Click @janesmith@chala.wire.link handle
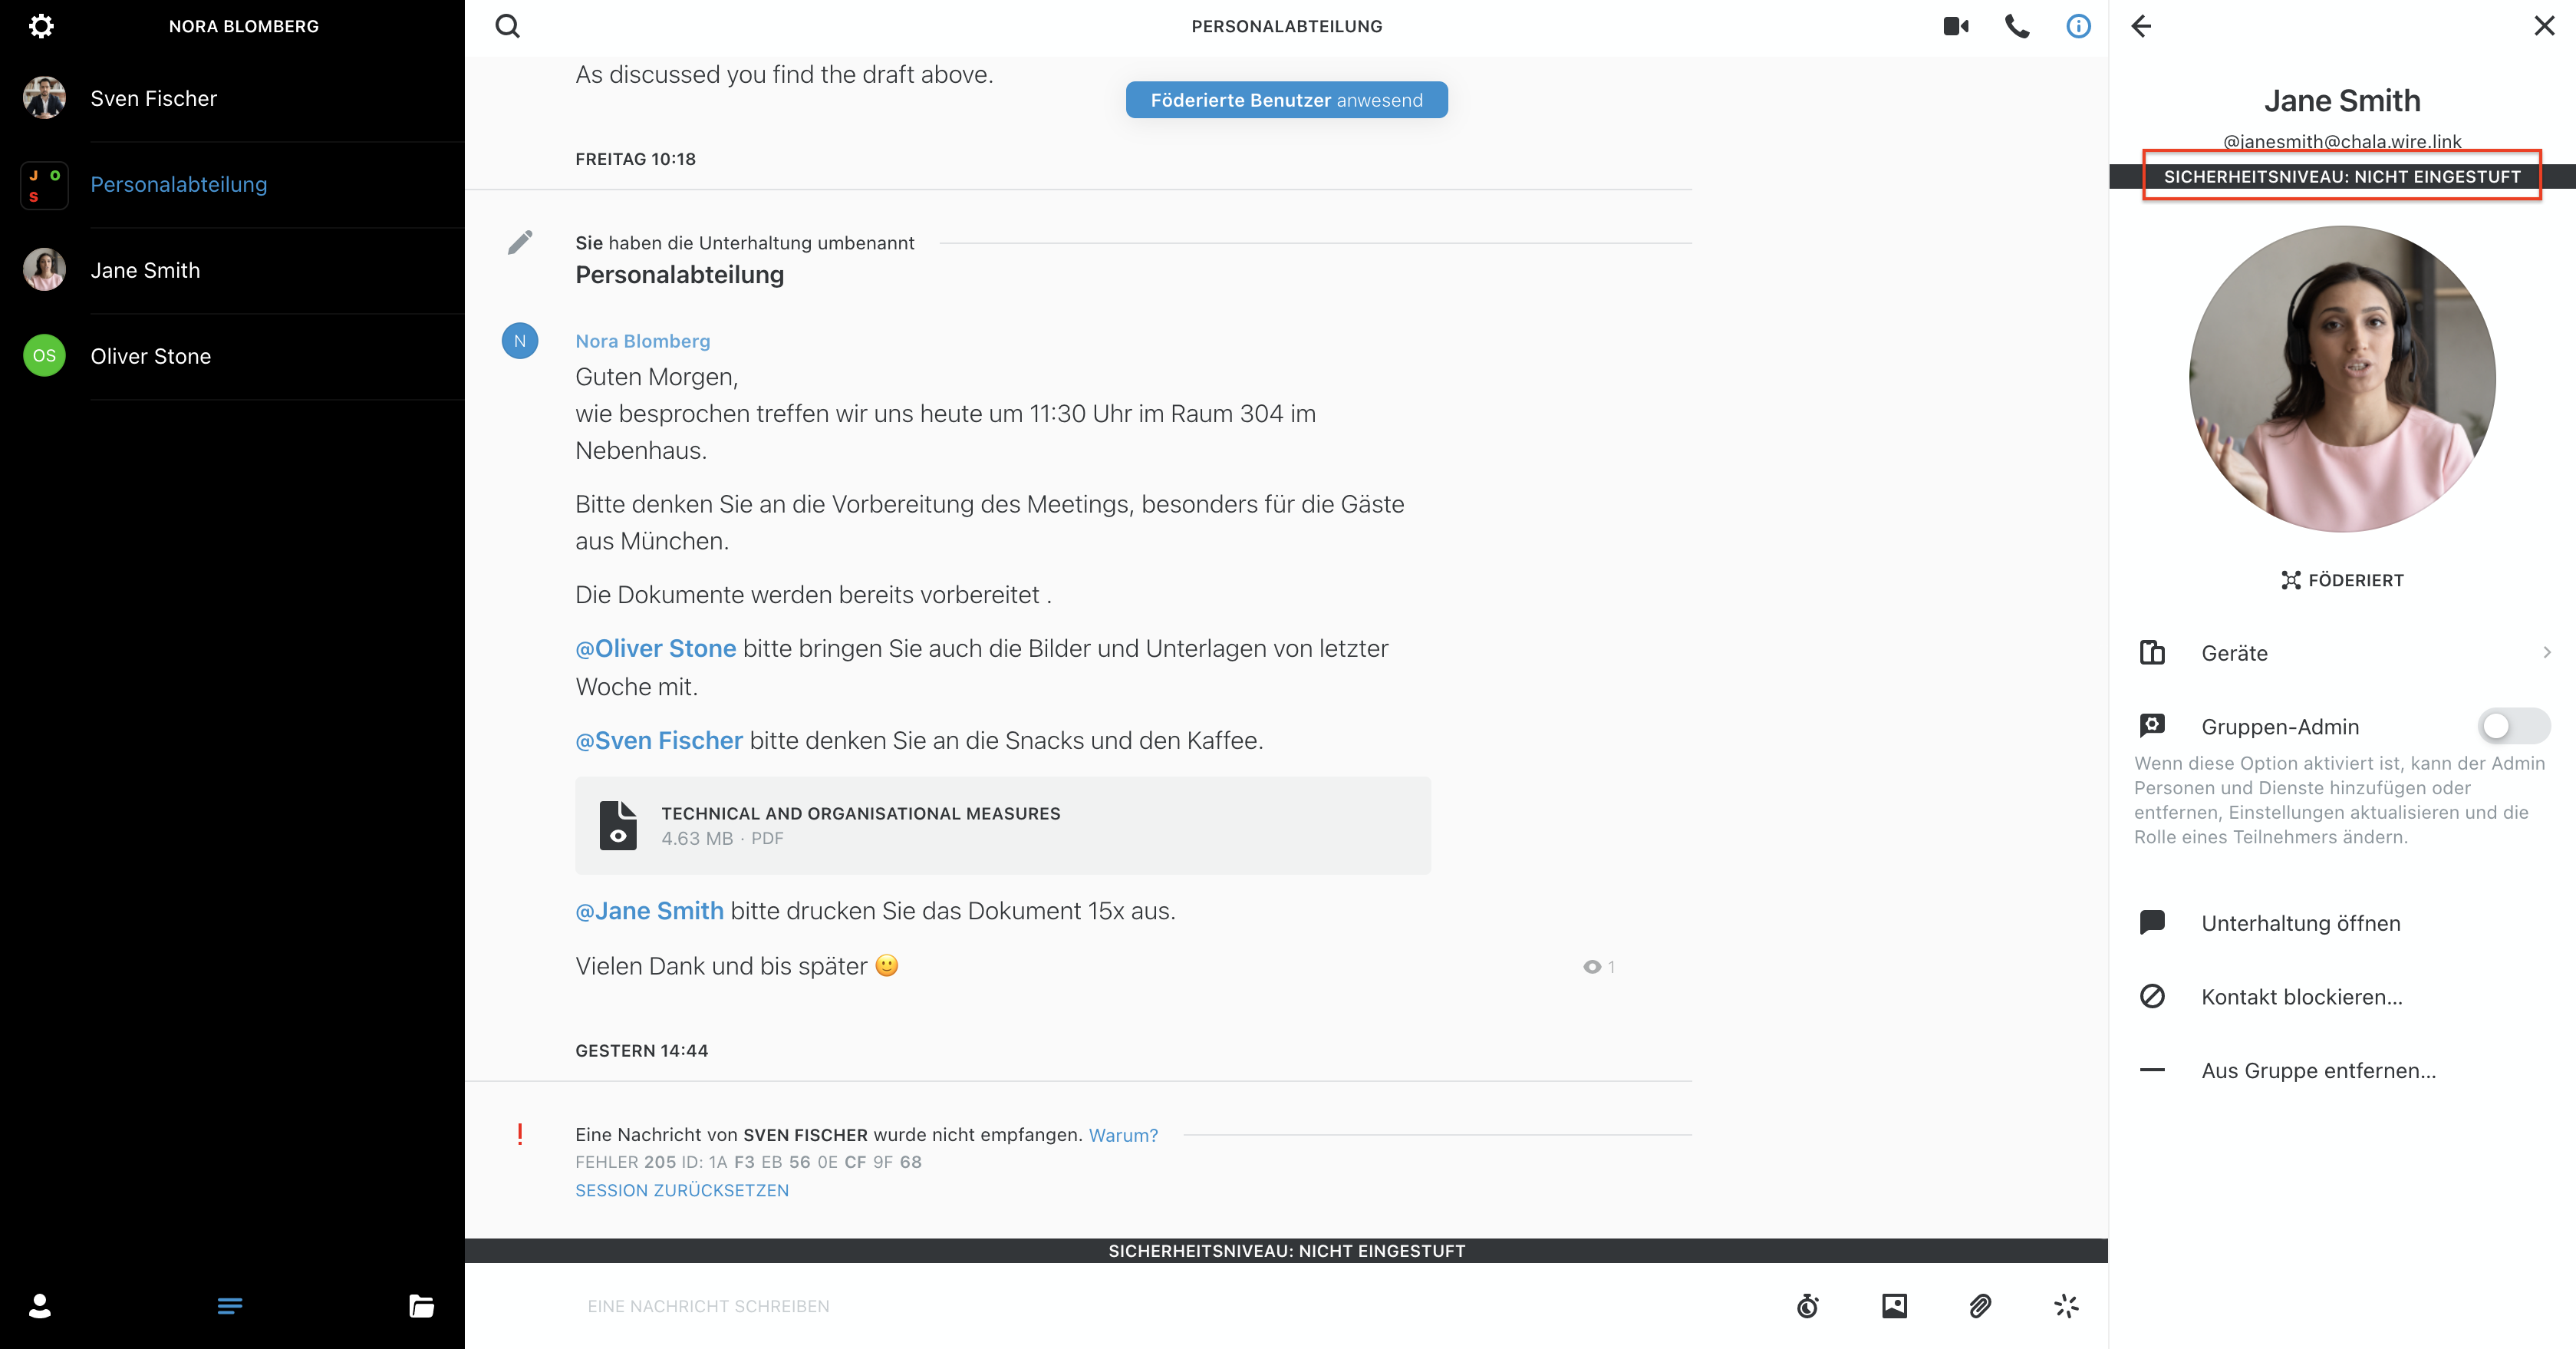This screenshot has width=2576, height=1349. coord(2342,141)
